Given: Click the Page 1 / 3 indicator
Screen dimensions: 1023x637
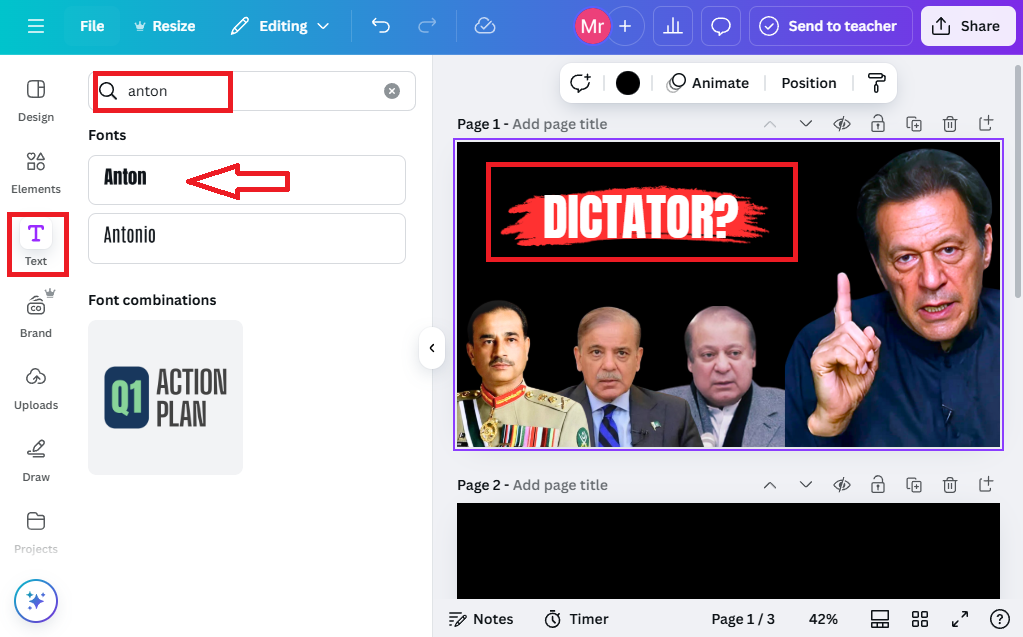Looking at the screenshot, I should point(742,619).
